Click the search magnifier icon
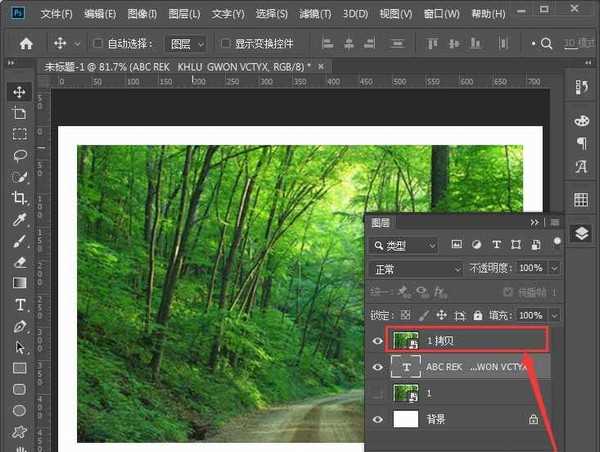Image resolution: width=600 pixels, height=452 pixels. click(547, 44)
